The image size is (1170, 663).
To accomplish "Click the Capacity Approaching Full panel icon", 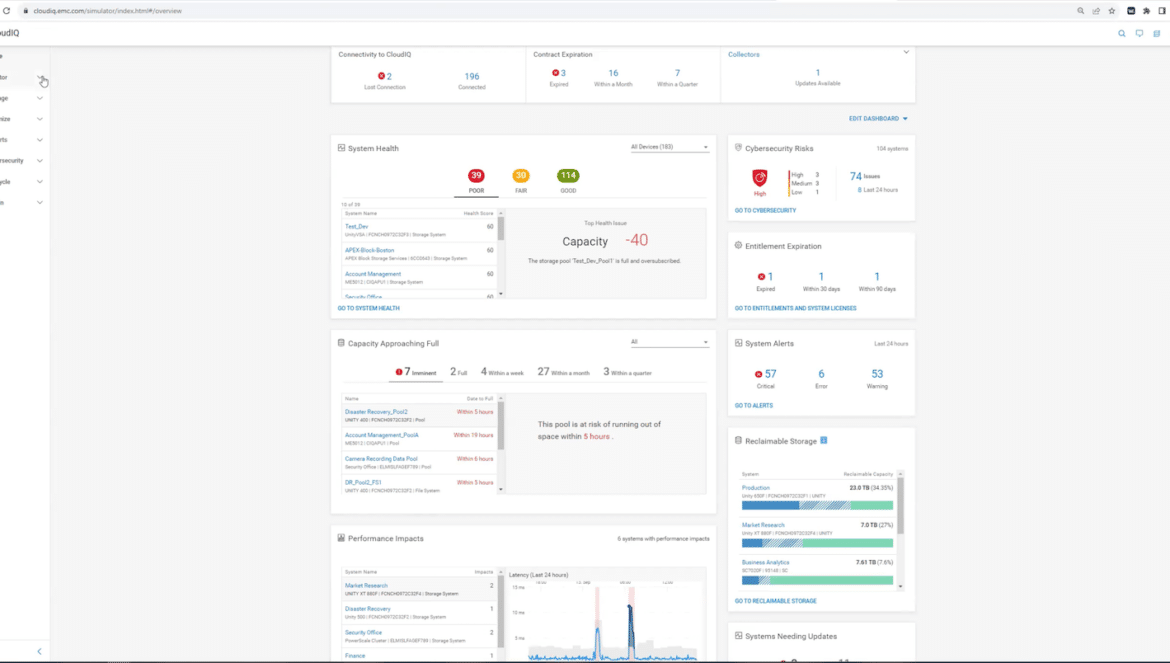I will [x=341, y=343].
